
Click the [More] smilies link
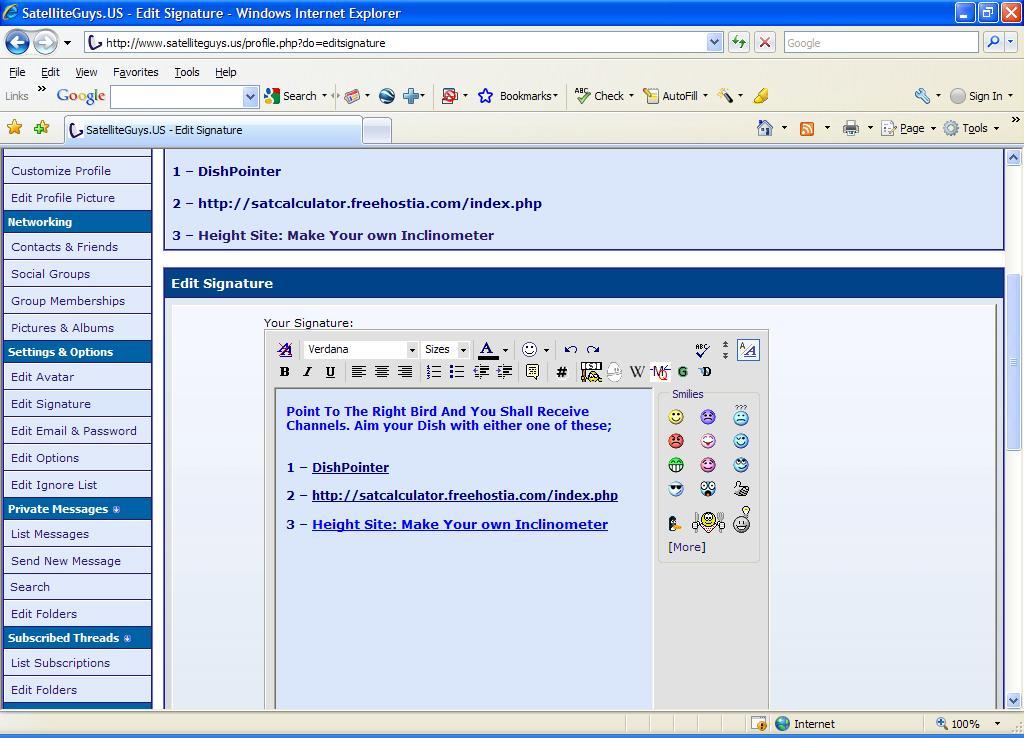click(686, 547)
